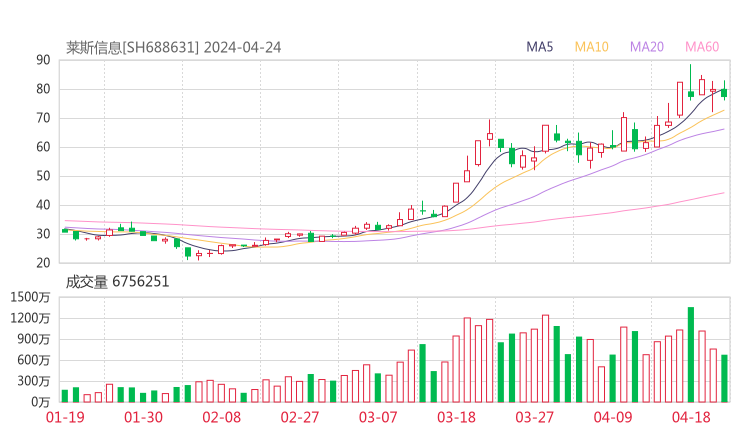Click the 600万 volume axis label
This screenshot has width=740, height=440.
point(34,361)
